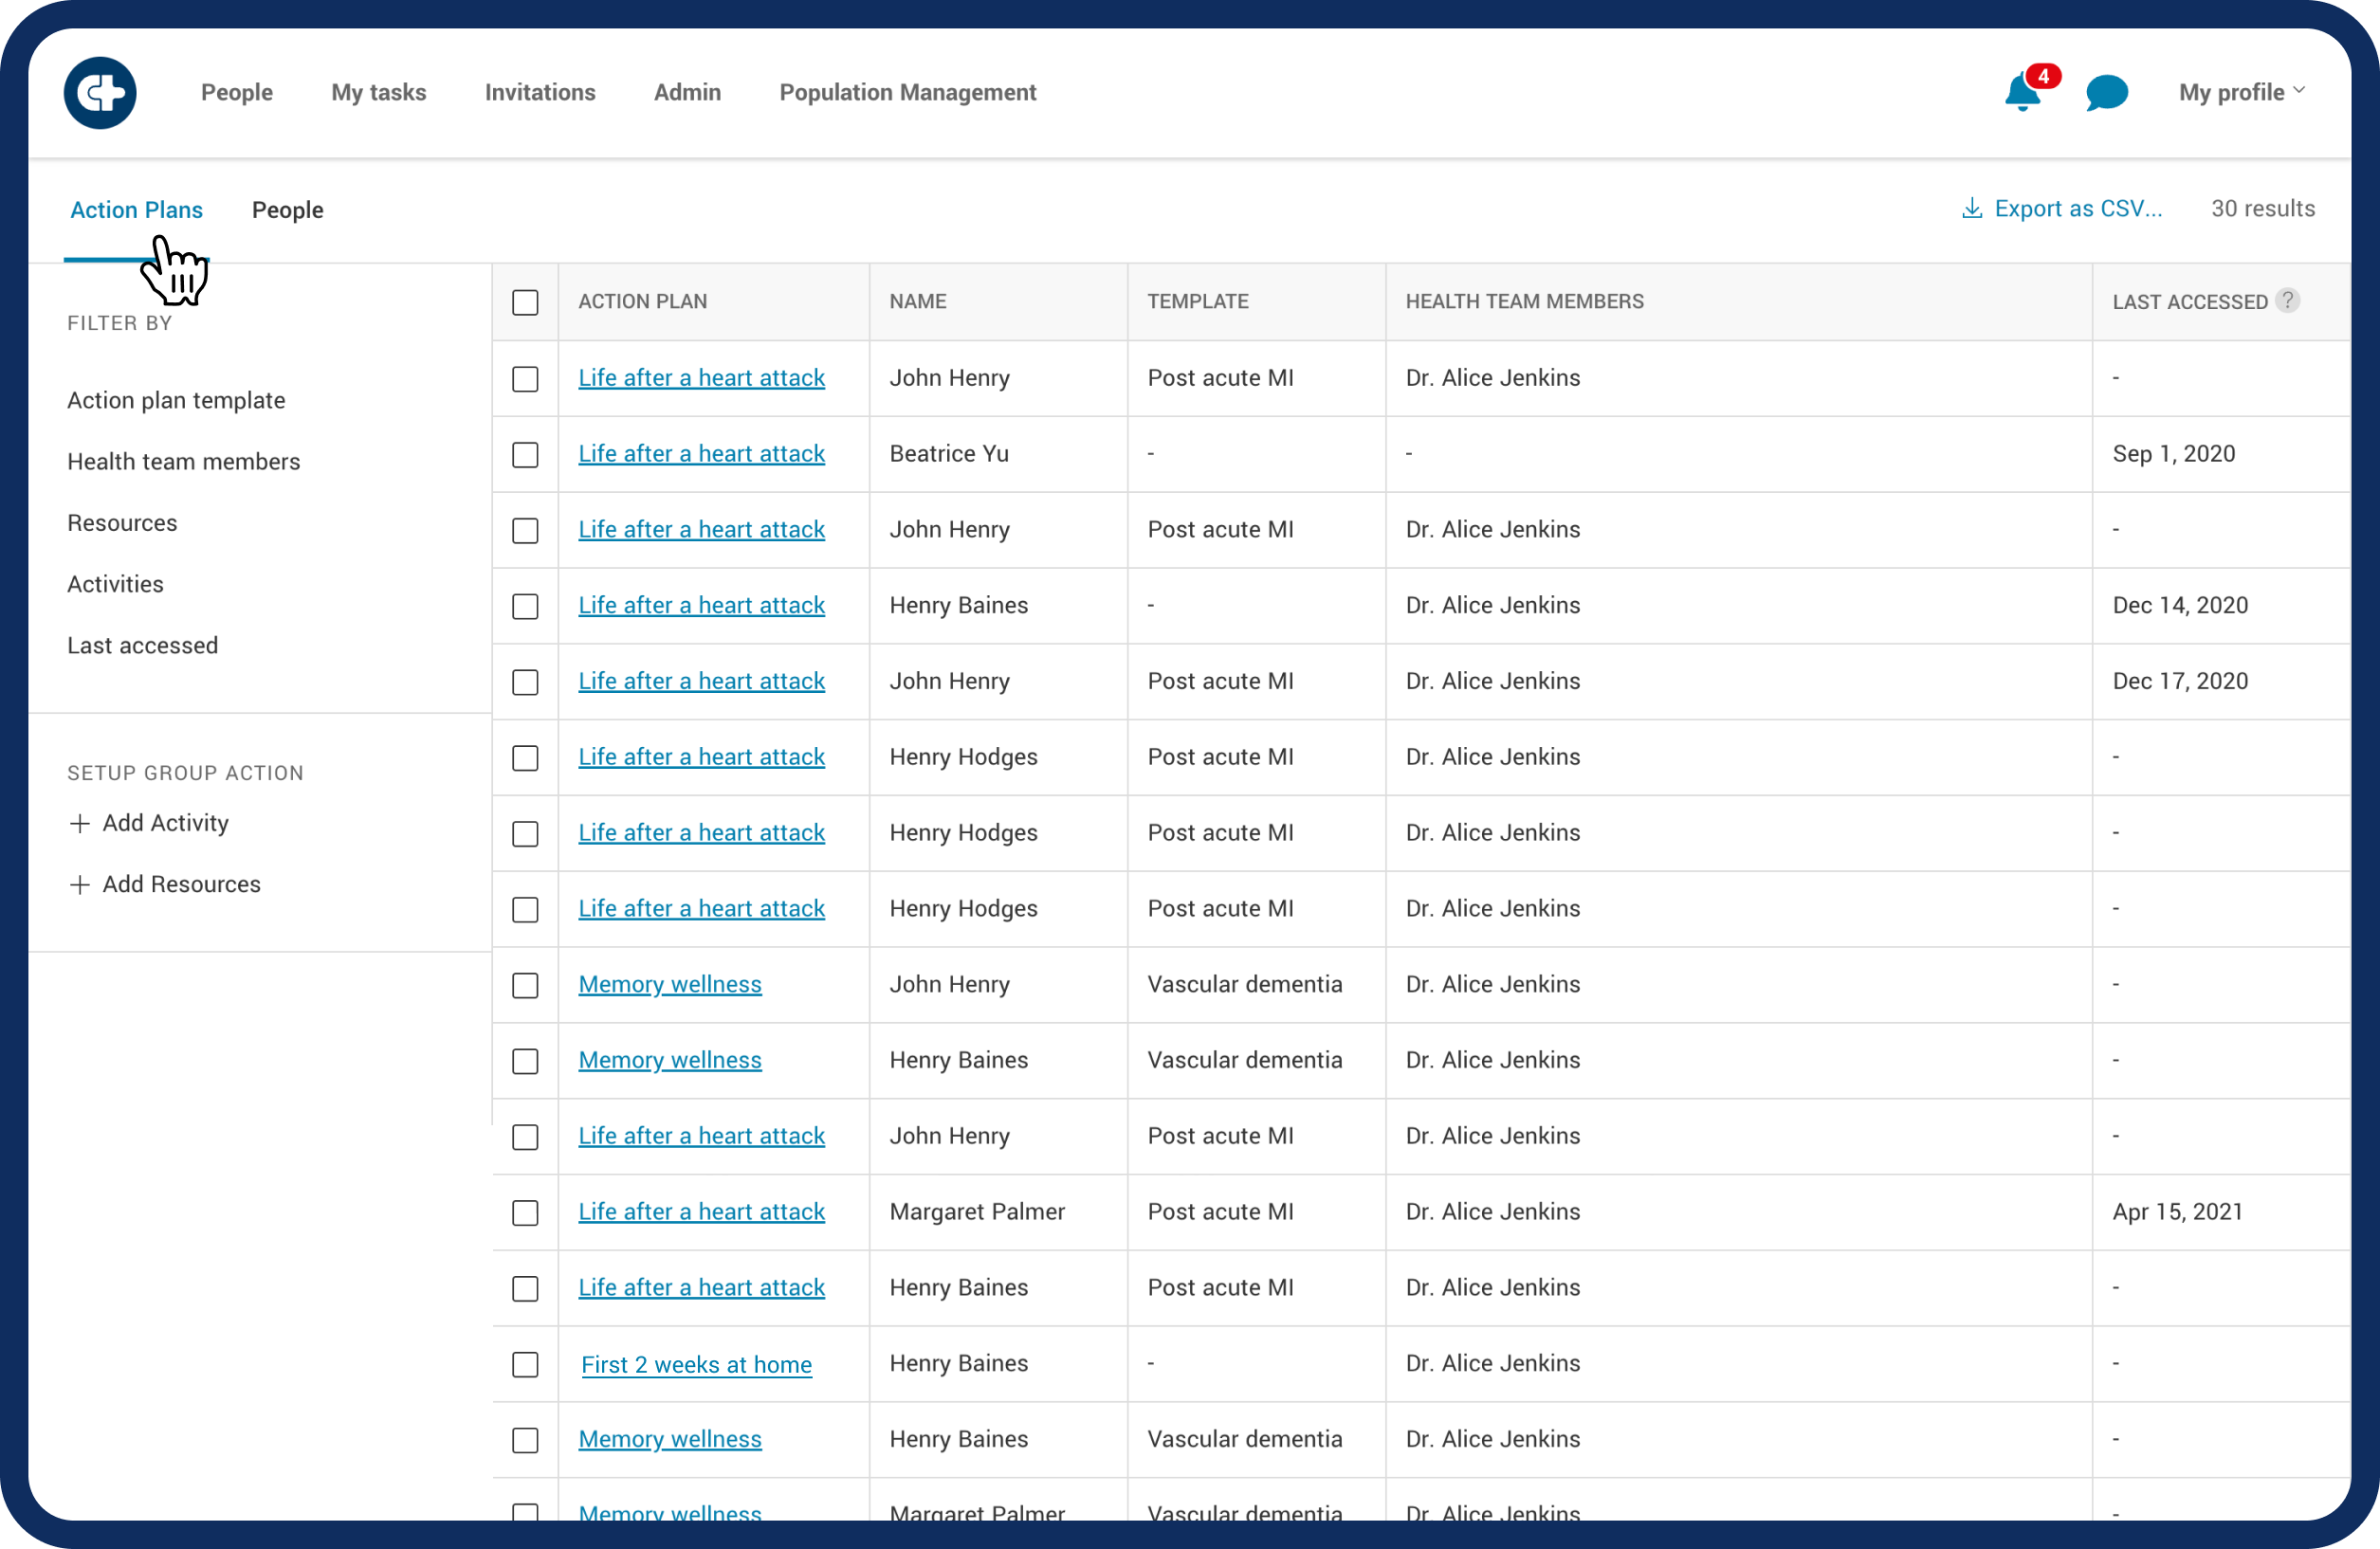The image size is (2380, 1549).
Task: Open Memory wellness plan for John Henry
Action: click(x=669, y=984)
